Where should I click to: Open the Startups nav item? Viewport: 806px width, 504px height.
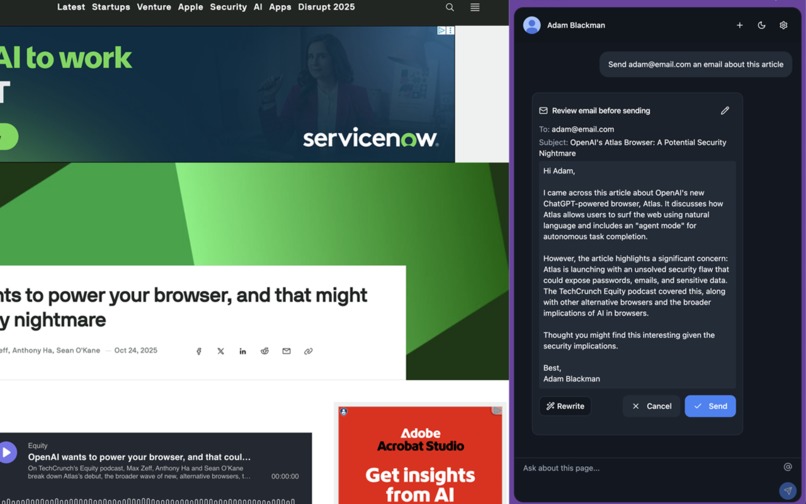[111, 7]
